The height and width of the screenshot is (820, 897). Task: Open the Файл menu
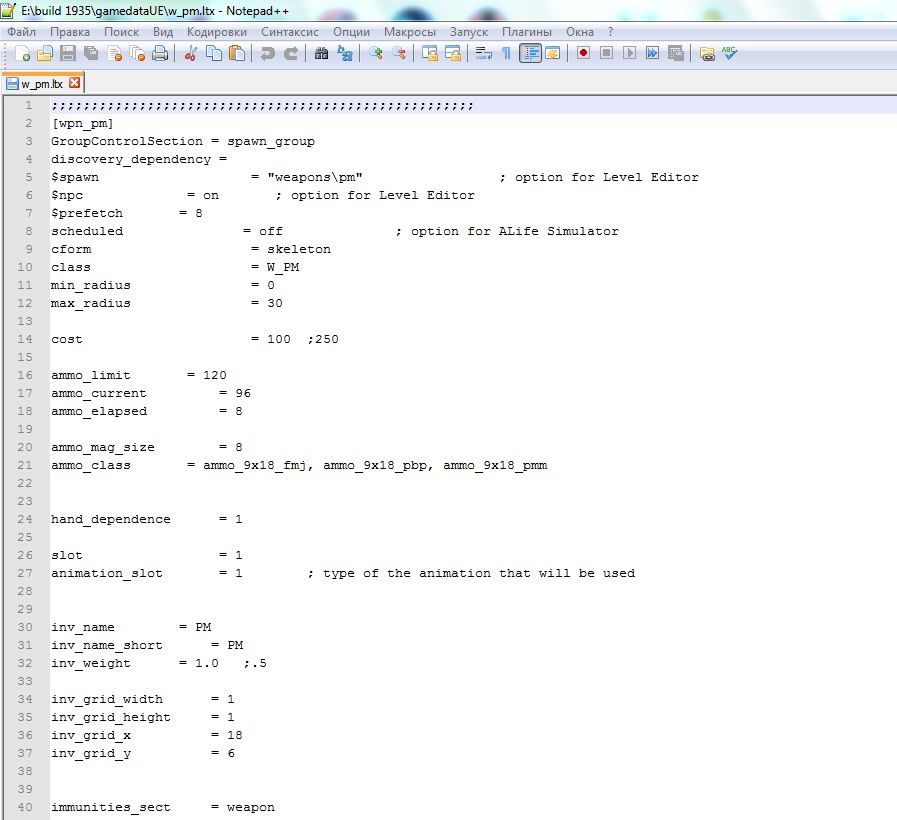[21, 32]
